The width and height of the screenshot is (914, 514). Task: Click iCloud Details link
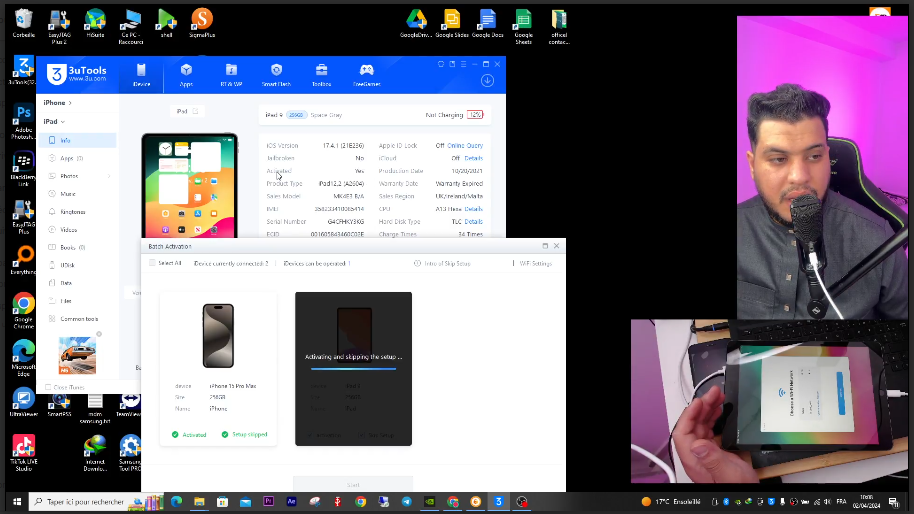click(473, 159)
